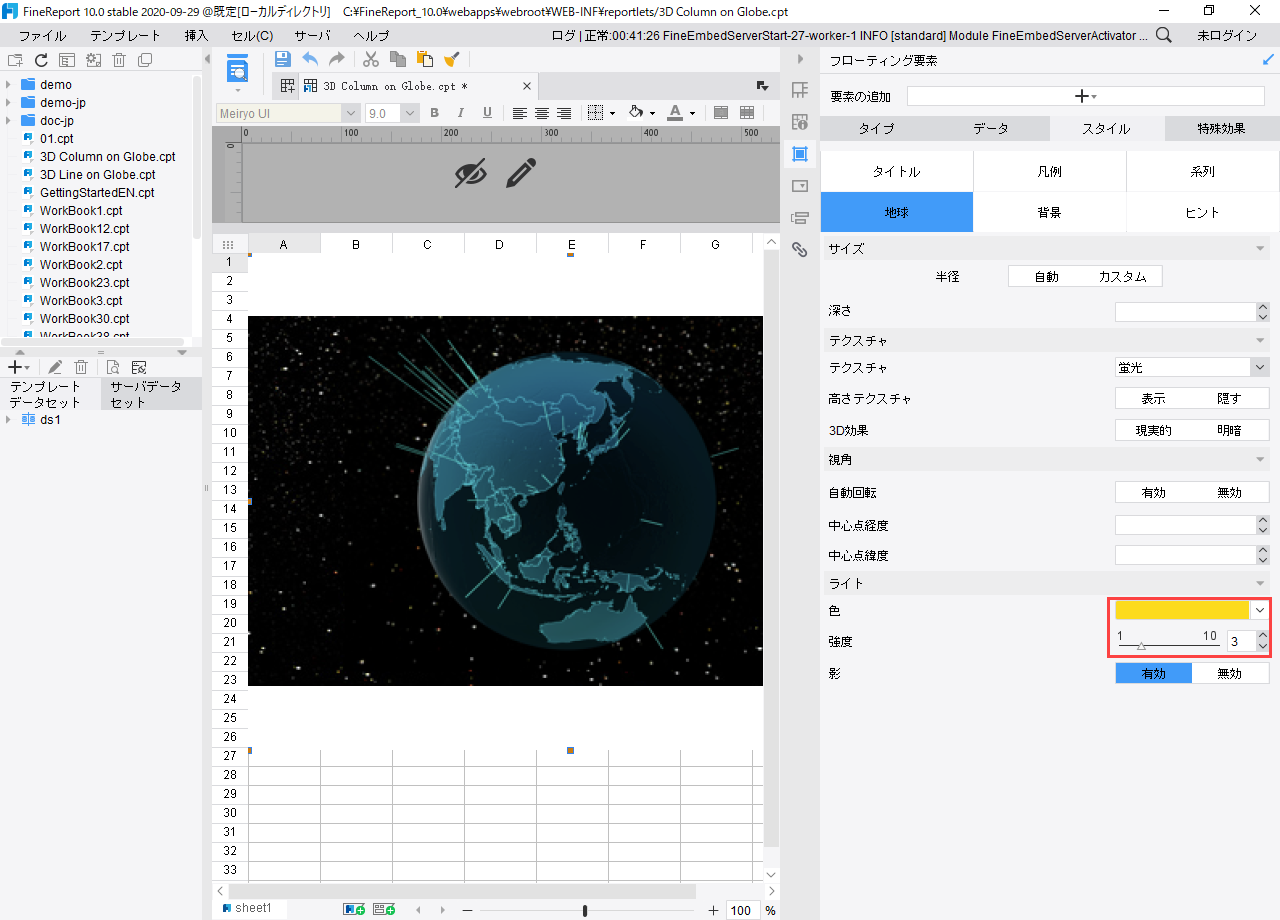Click the search magnifier in top bar
This screenshot has width=1280, height=920.
[1164, 35]
